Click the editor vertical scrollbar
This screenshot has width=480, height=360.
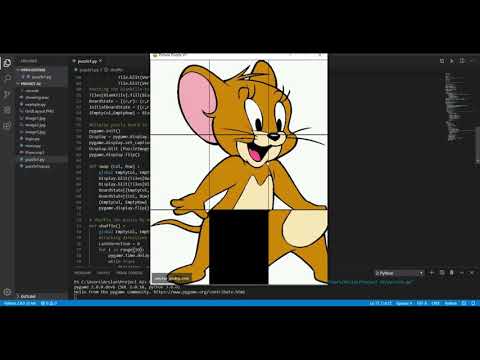point(478,146)
